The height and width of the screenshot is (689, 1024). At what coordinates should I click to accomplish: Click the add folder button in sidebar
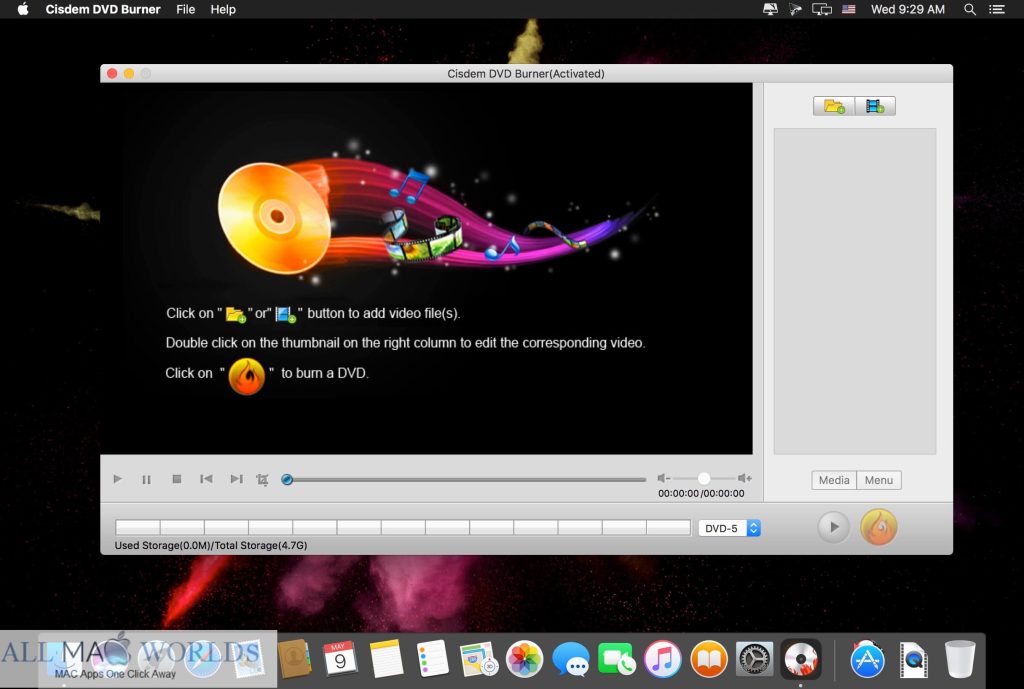pyautogui.click(x=834, y=106)
